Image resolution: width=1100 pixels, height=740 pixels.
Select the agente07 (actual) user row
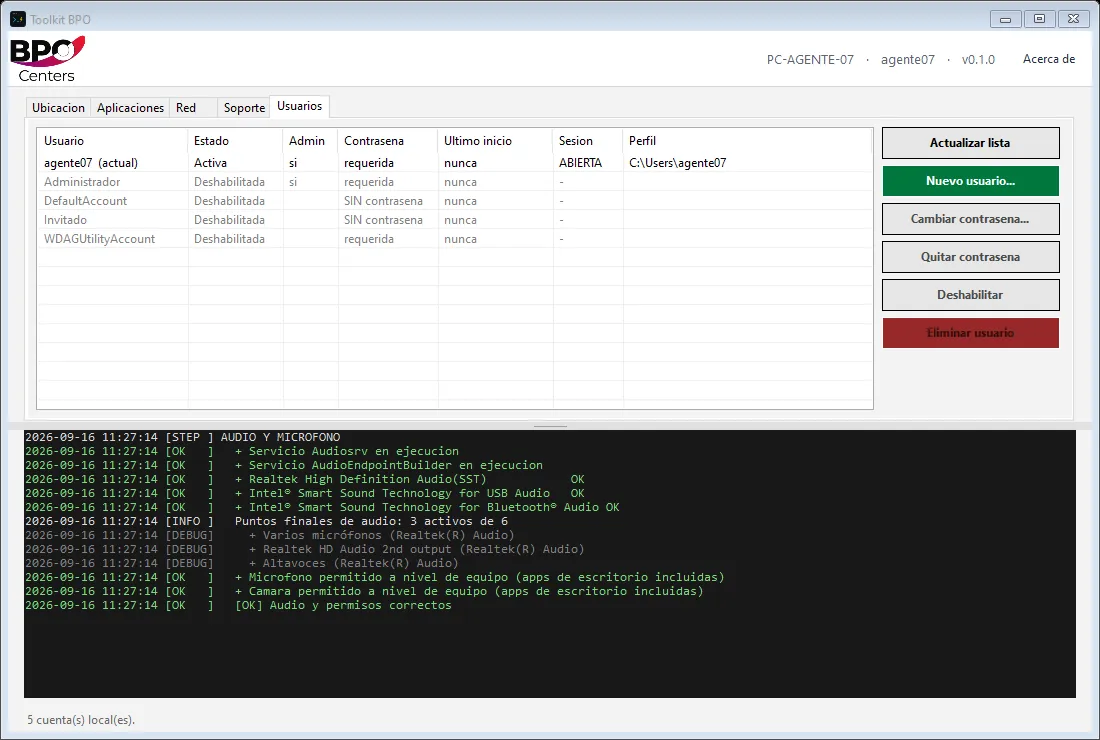(455, 163)
